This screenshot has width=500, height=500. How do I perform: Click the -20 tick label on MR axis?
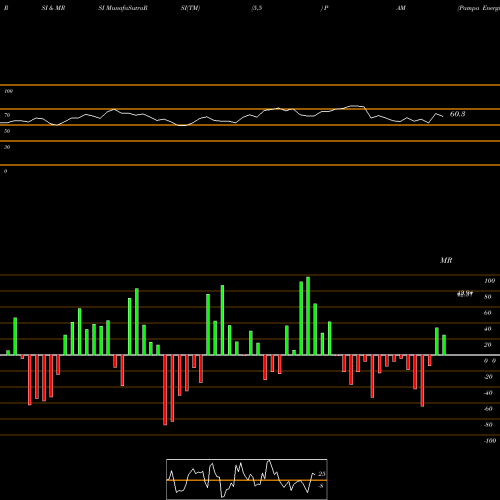pyautogui.click(x=488, y=377)
